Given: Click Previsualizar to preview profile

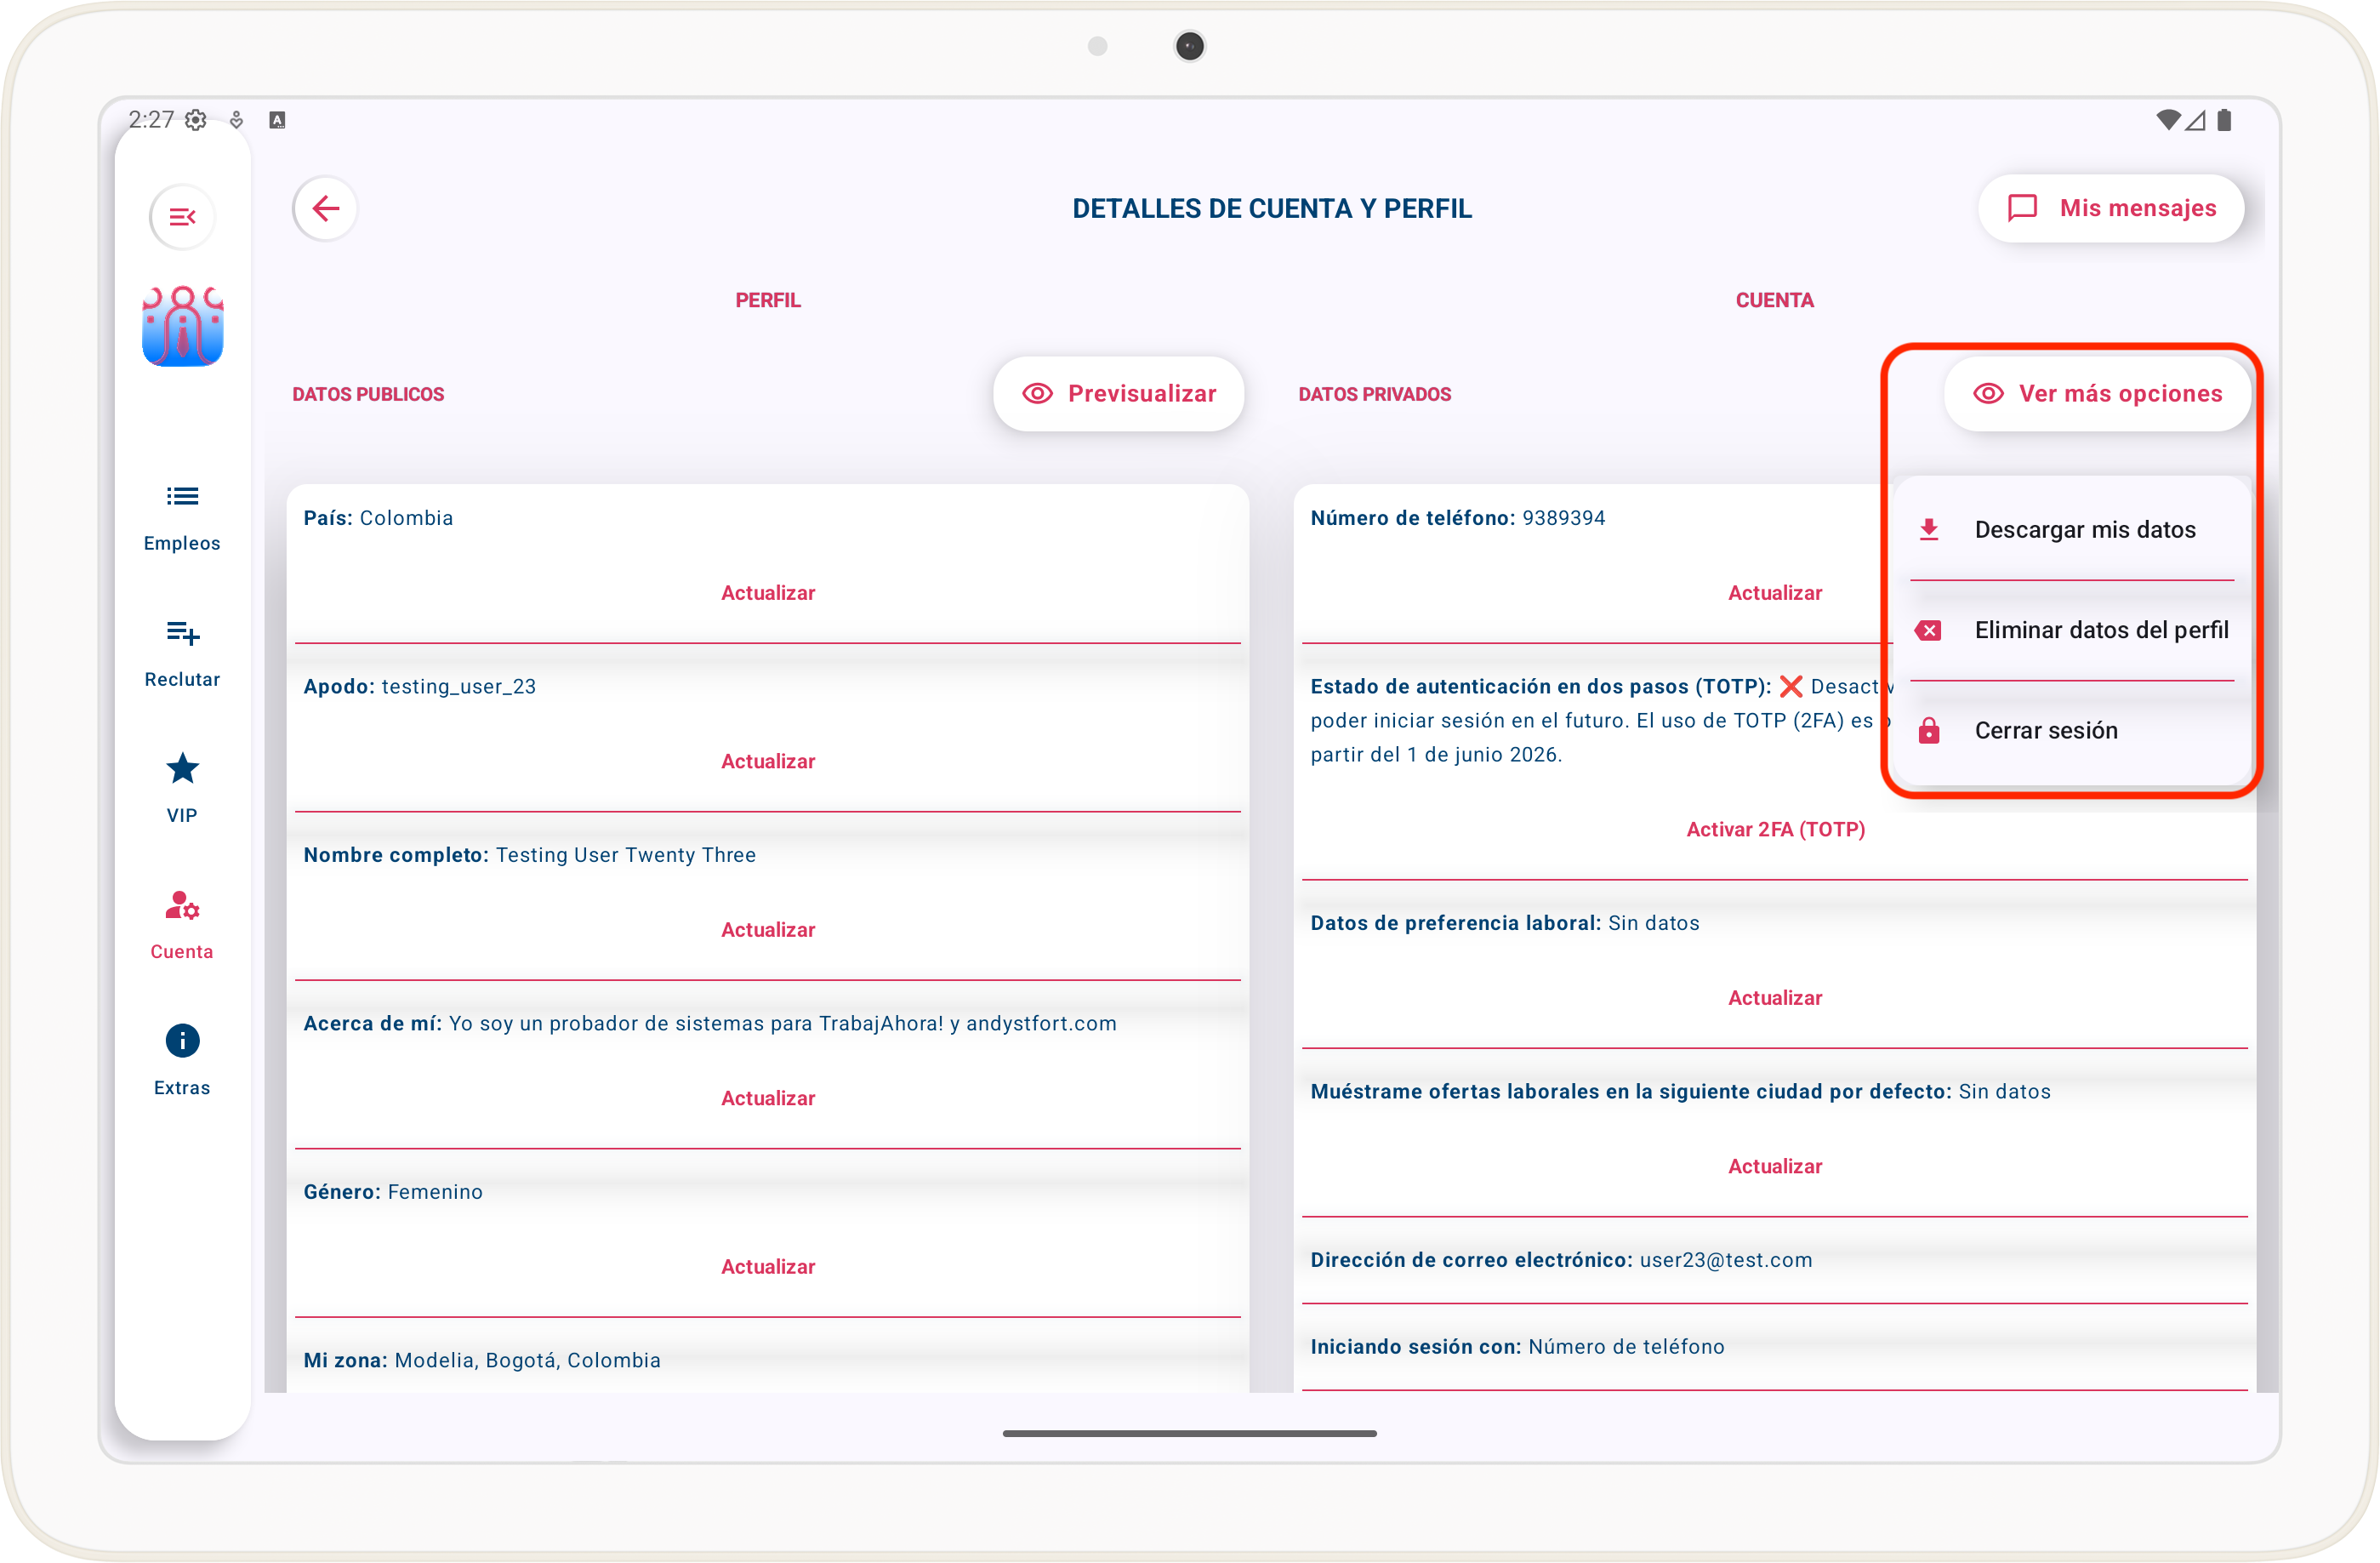Looking at the screenshot, I should click(1118, 394).
